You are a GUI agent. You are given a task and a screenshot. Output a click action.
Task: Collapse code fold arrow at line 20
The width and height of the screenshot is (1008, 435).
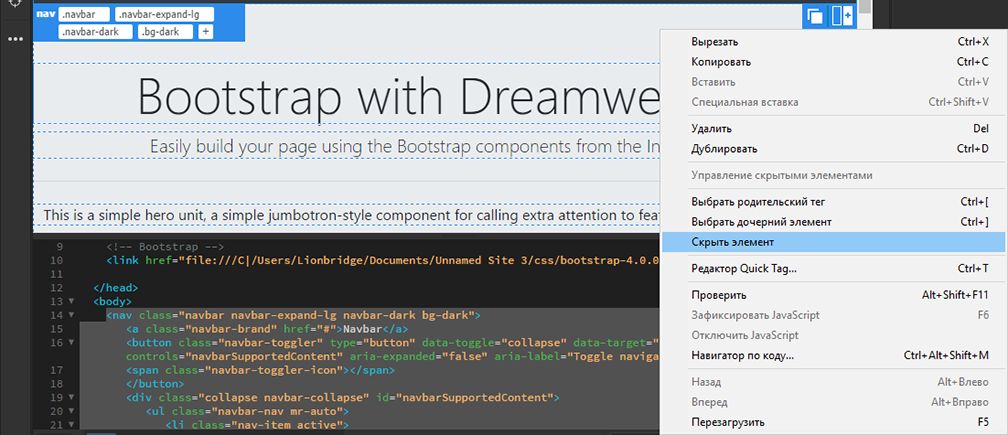point(71,411)
